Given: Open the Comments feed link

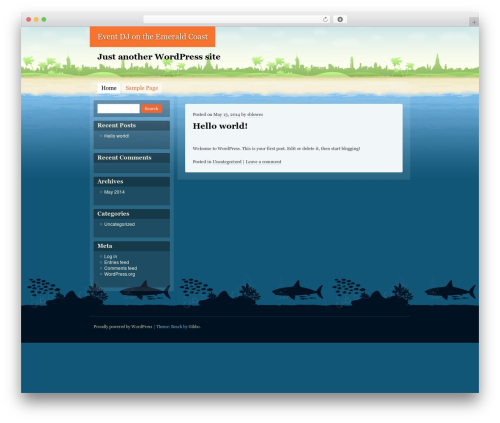Looking at the screenshot, I should tap(120, 268).
